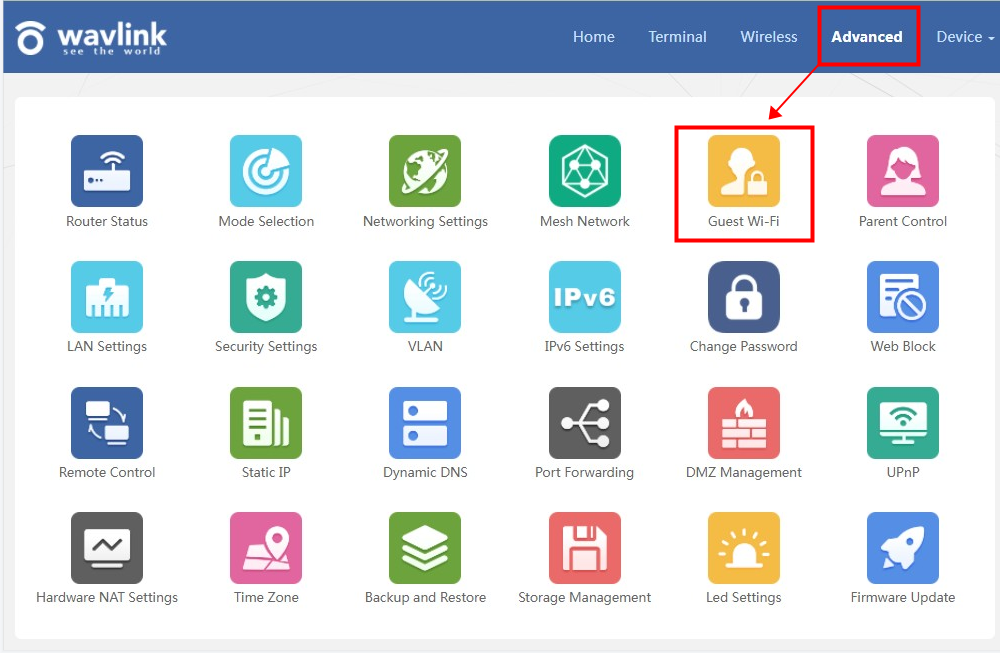Select the VLAN satellite dish icon
The image size is (1000, 653).
425,297
